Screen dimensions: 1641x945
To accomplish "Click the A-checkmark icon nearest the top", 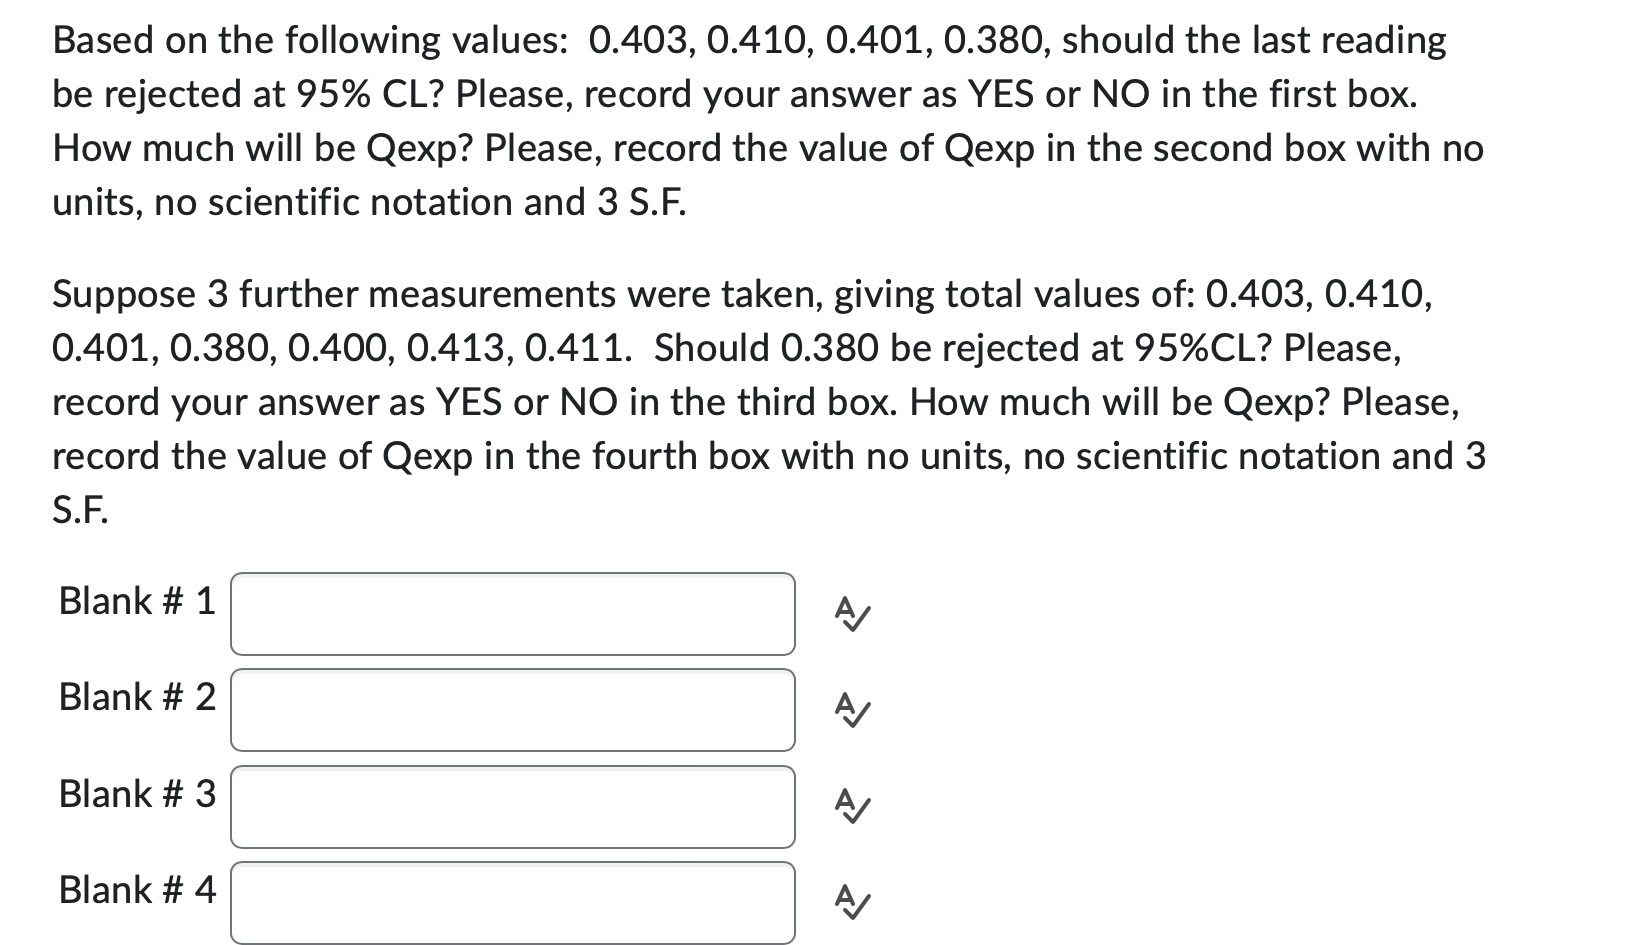I will (851, 614).
